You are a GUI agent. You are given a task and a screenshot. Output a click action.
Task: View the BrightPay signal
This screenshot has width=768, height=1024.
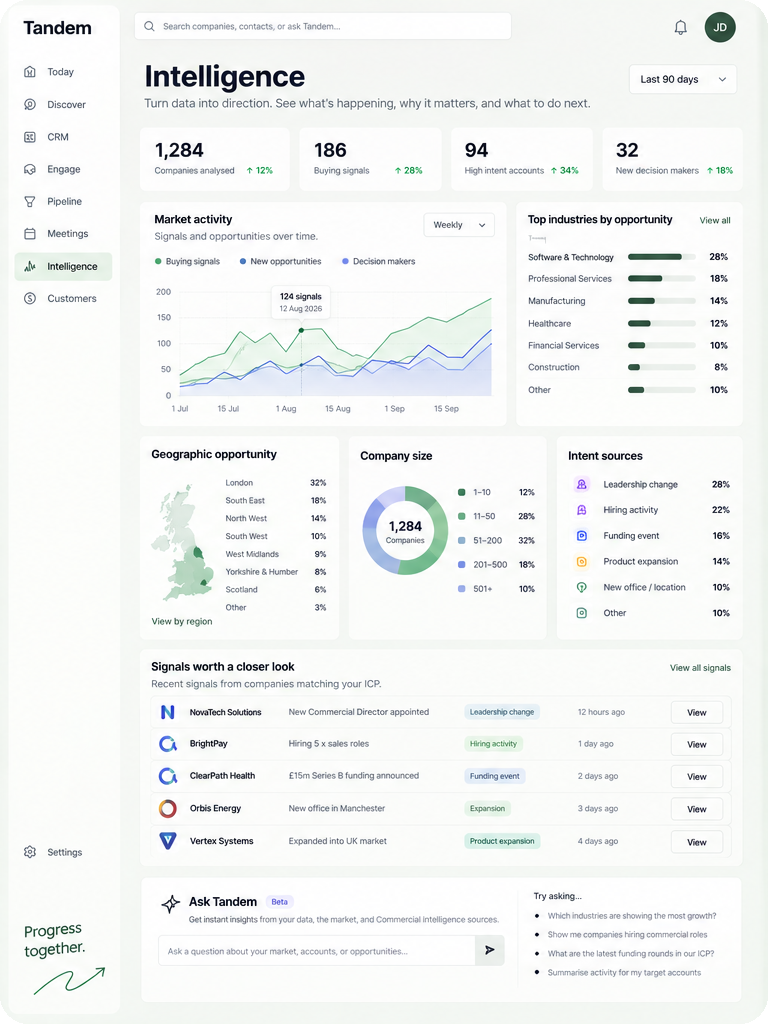coord(697,744)
